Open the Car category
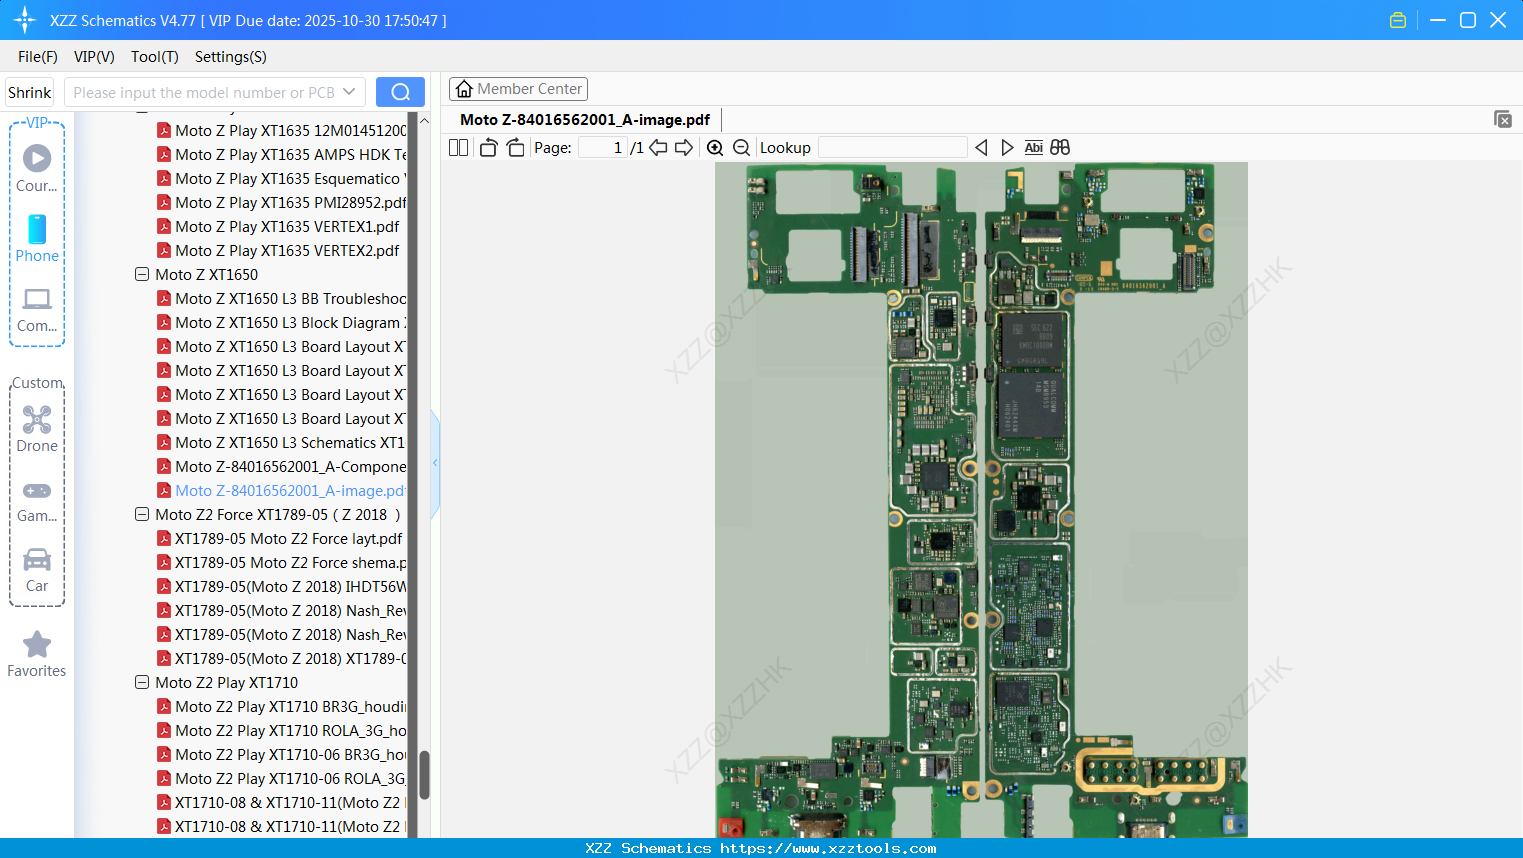The image size is (1523, 858). pos(37,570)
